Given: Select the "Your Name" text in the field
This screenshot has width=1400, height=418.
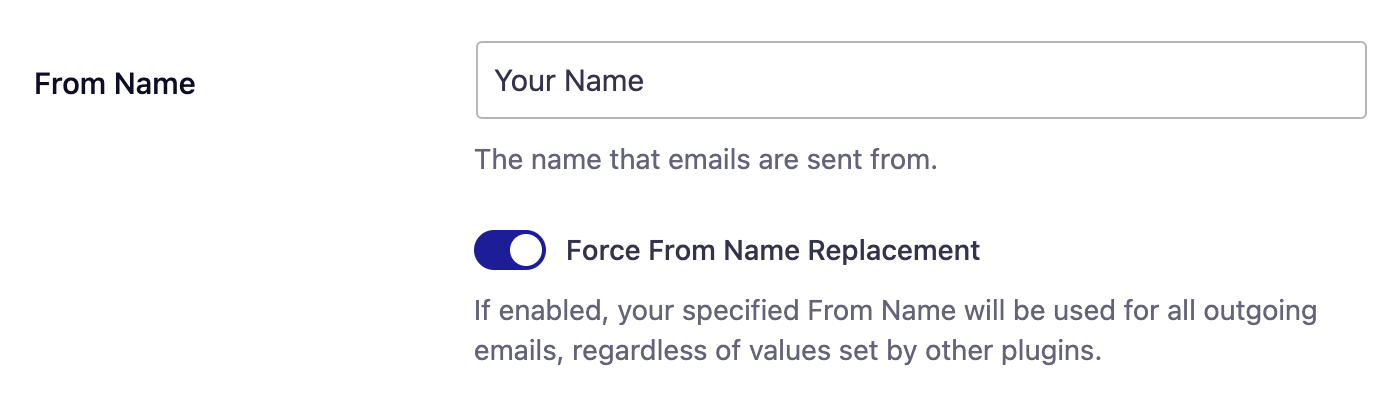Looking at the screenshot, I should 570,80.
